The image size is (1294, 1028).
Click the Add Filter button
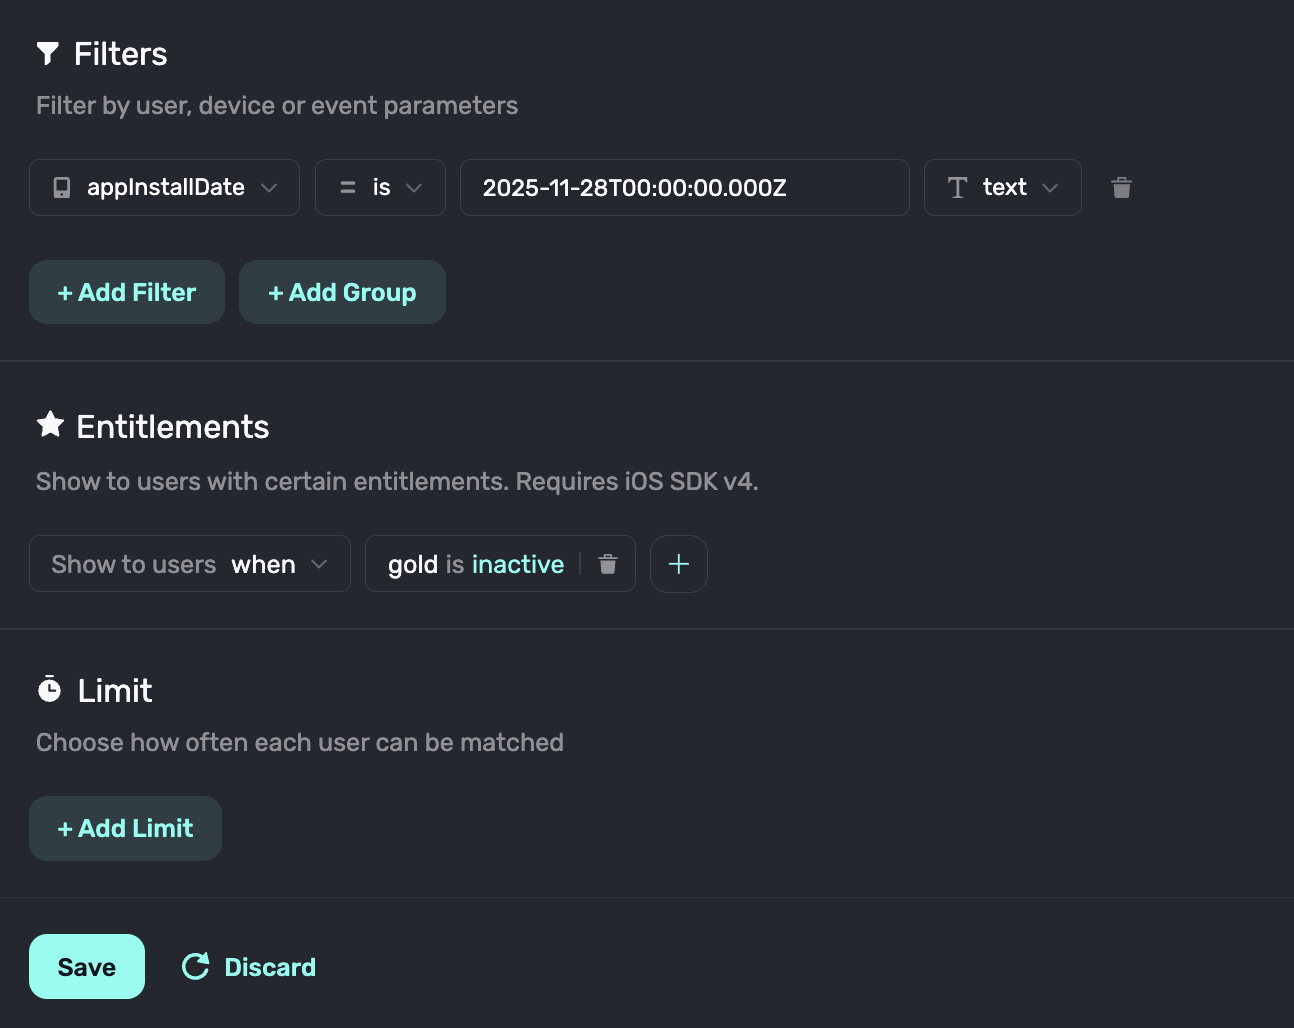pos(127,292)
